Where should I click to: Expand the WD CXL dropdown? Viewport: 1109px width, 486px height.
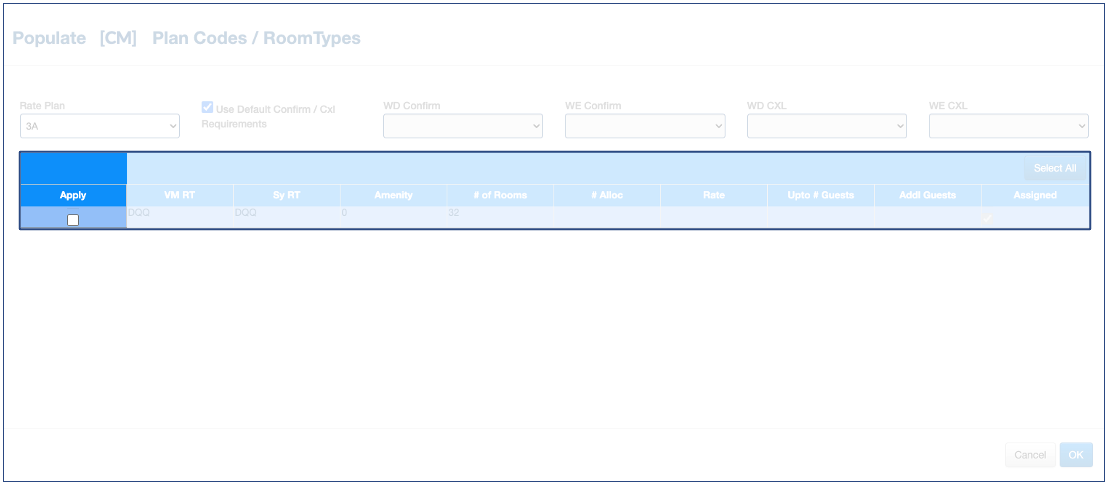click(x=827, y=126)
